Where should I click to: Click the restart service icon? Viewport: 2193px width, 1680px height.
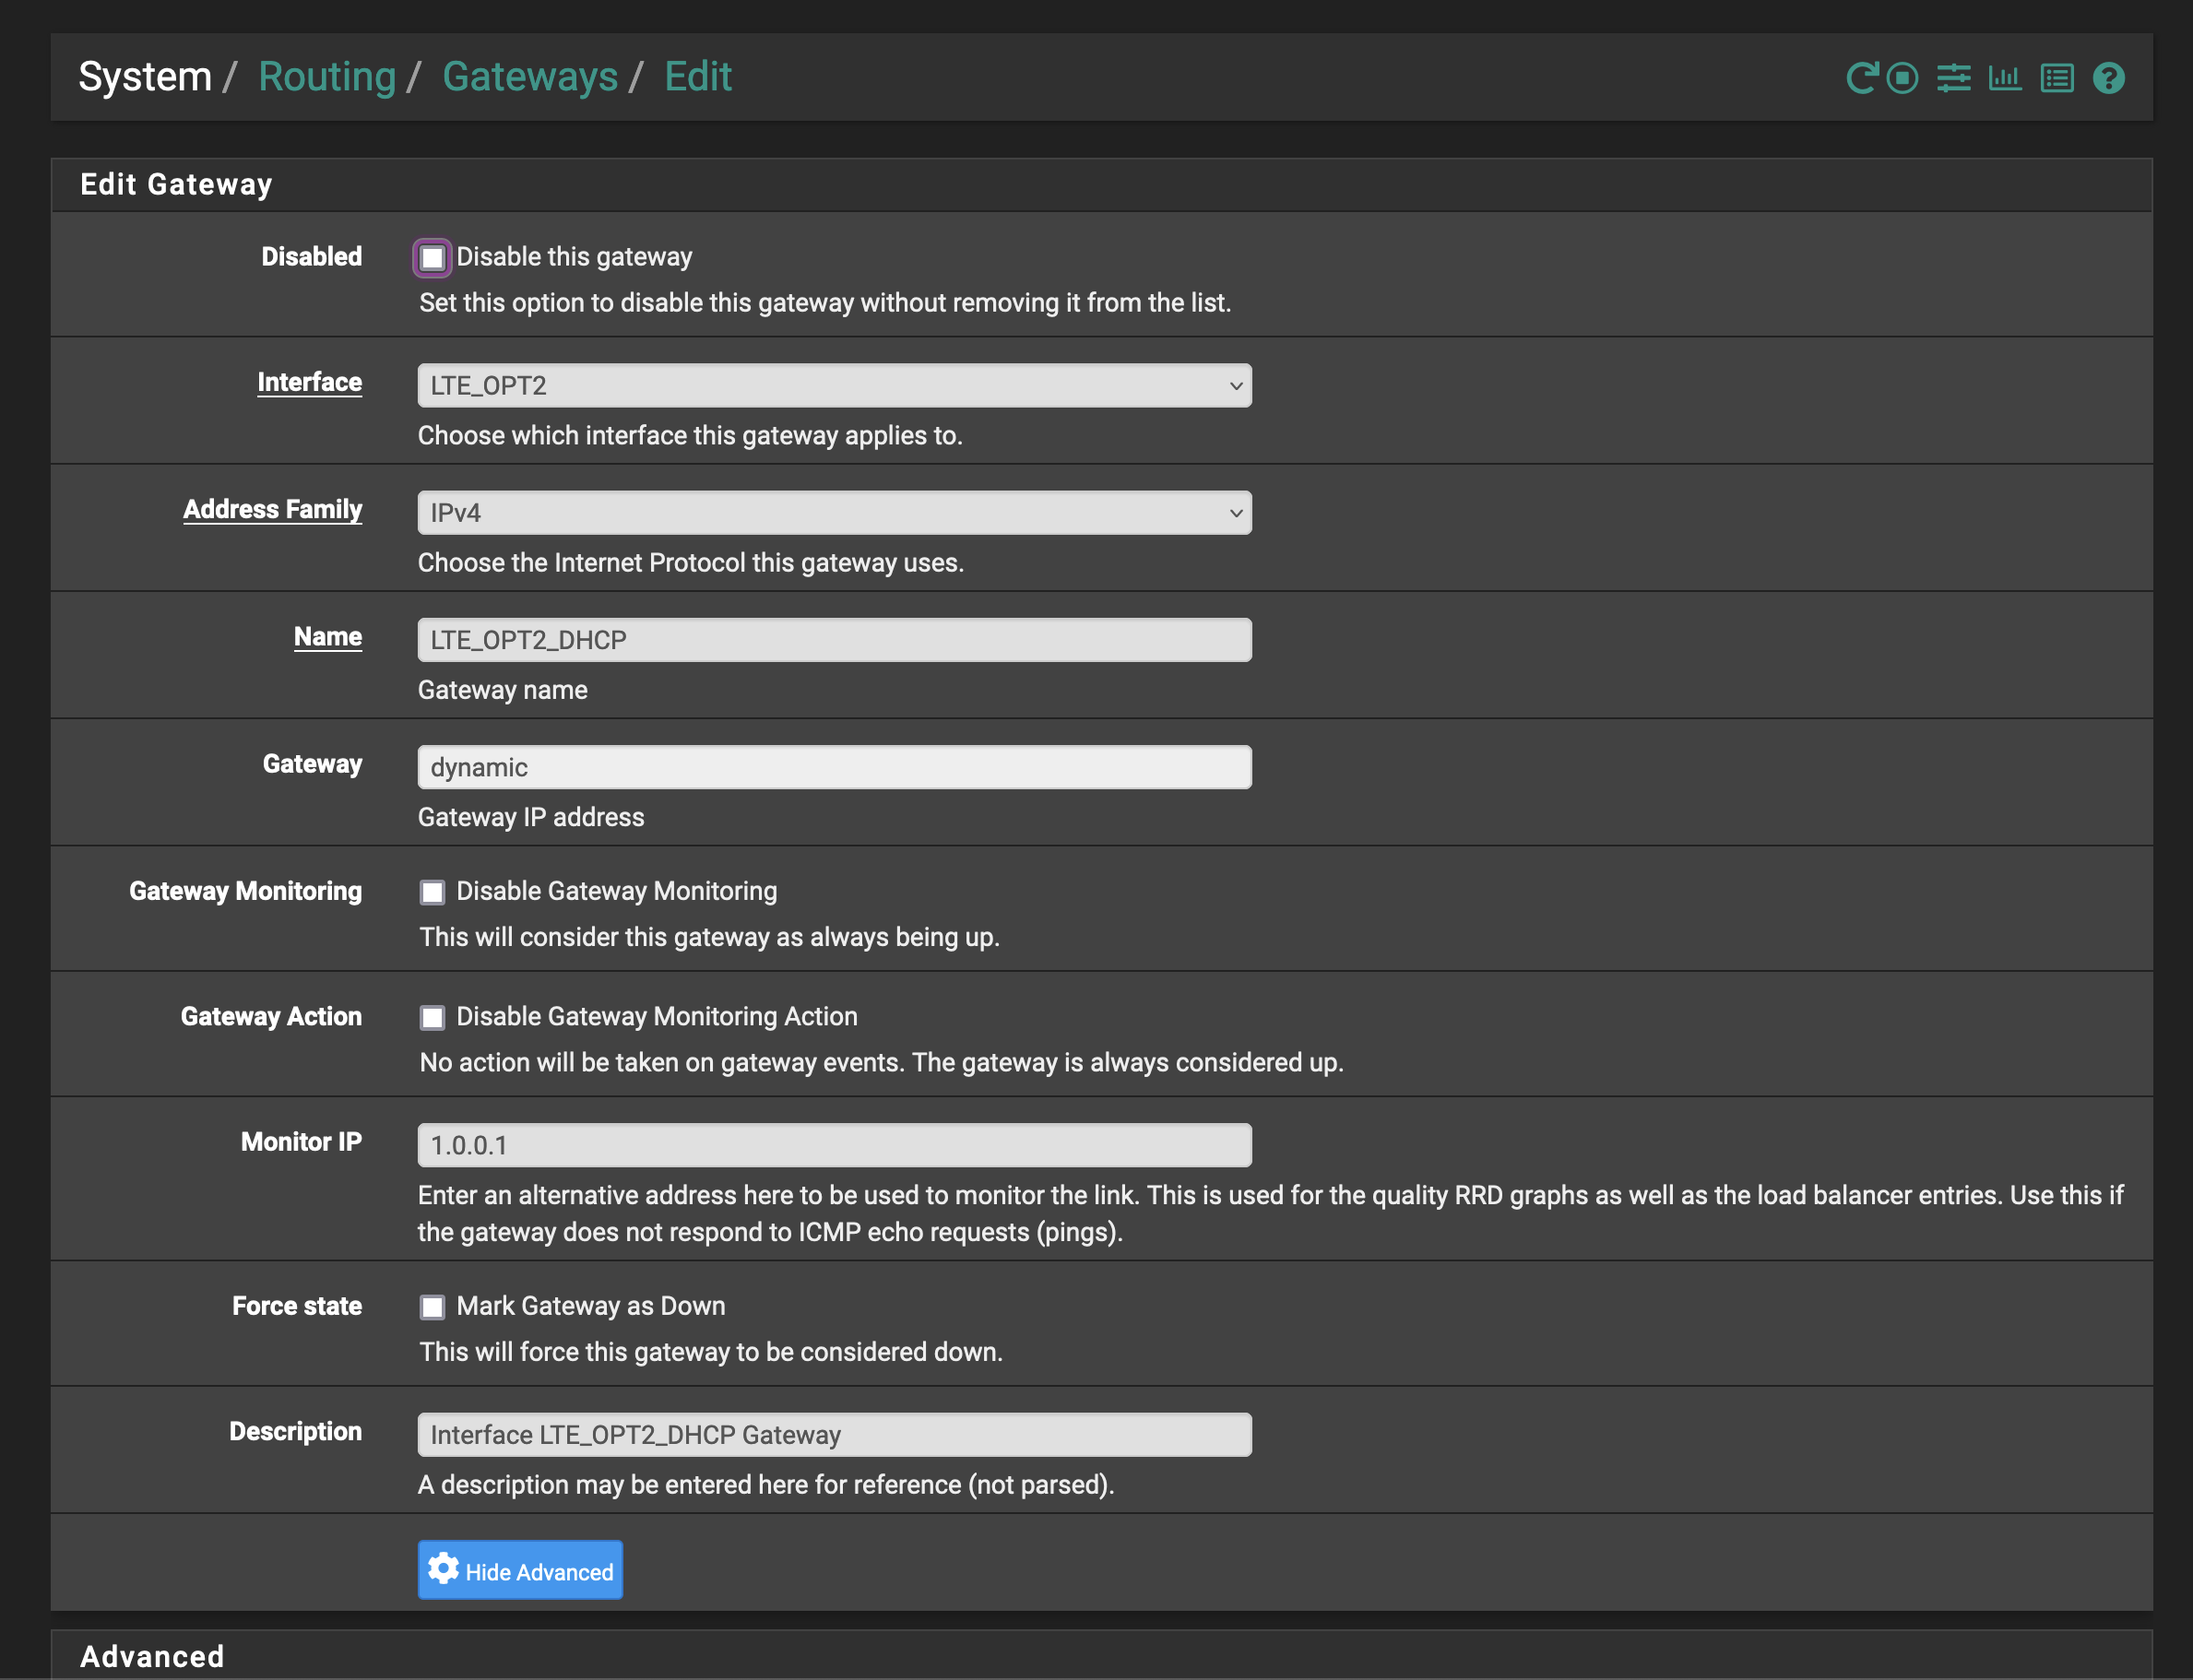1862,78
